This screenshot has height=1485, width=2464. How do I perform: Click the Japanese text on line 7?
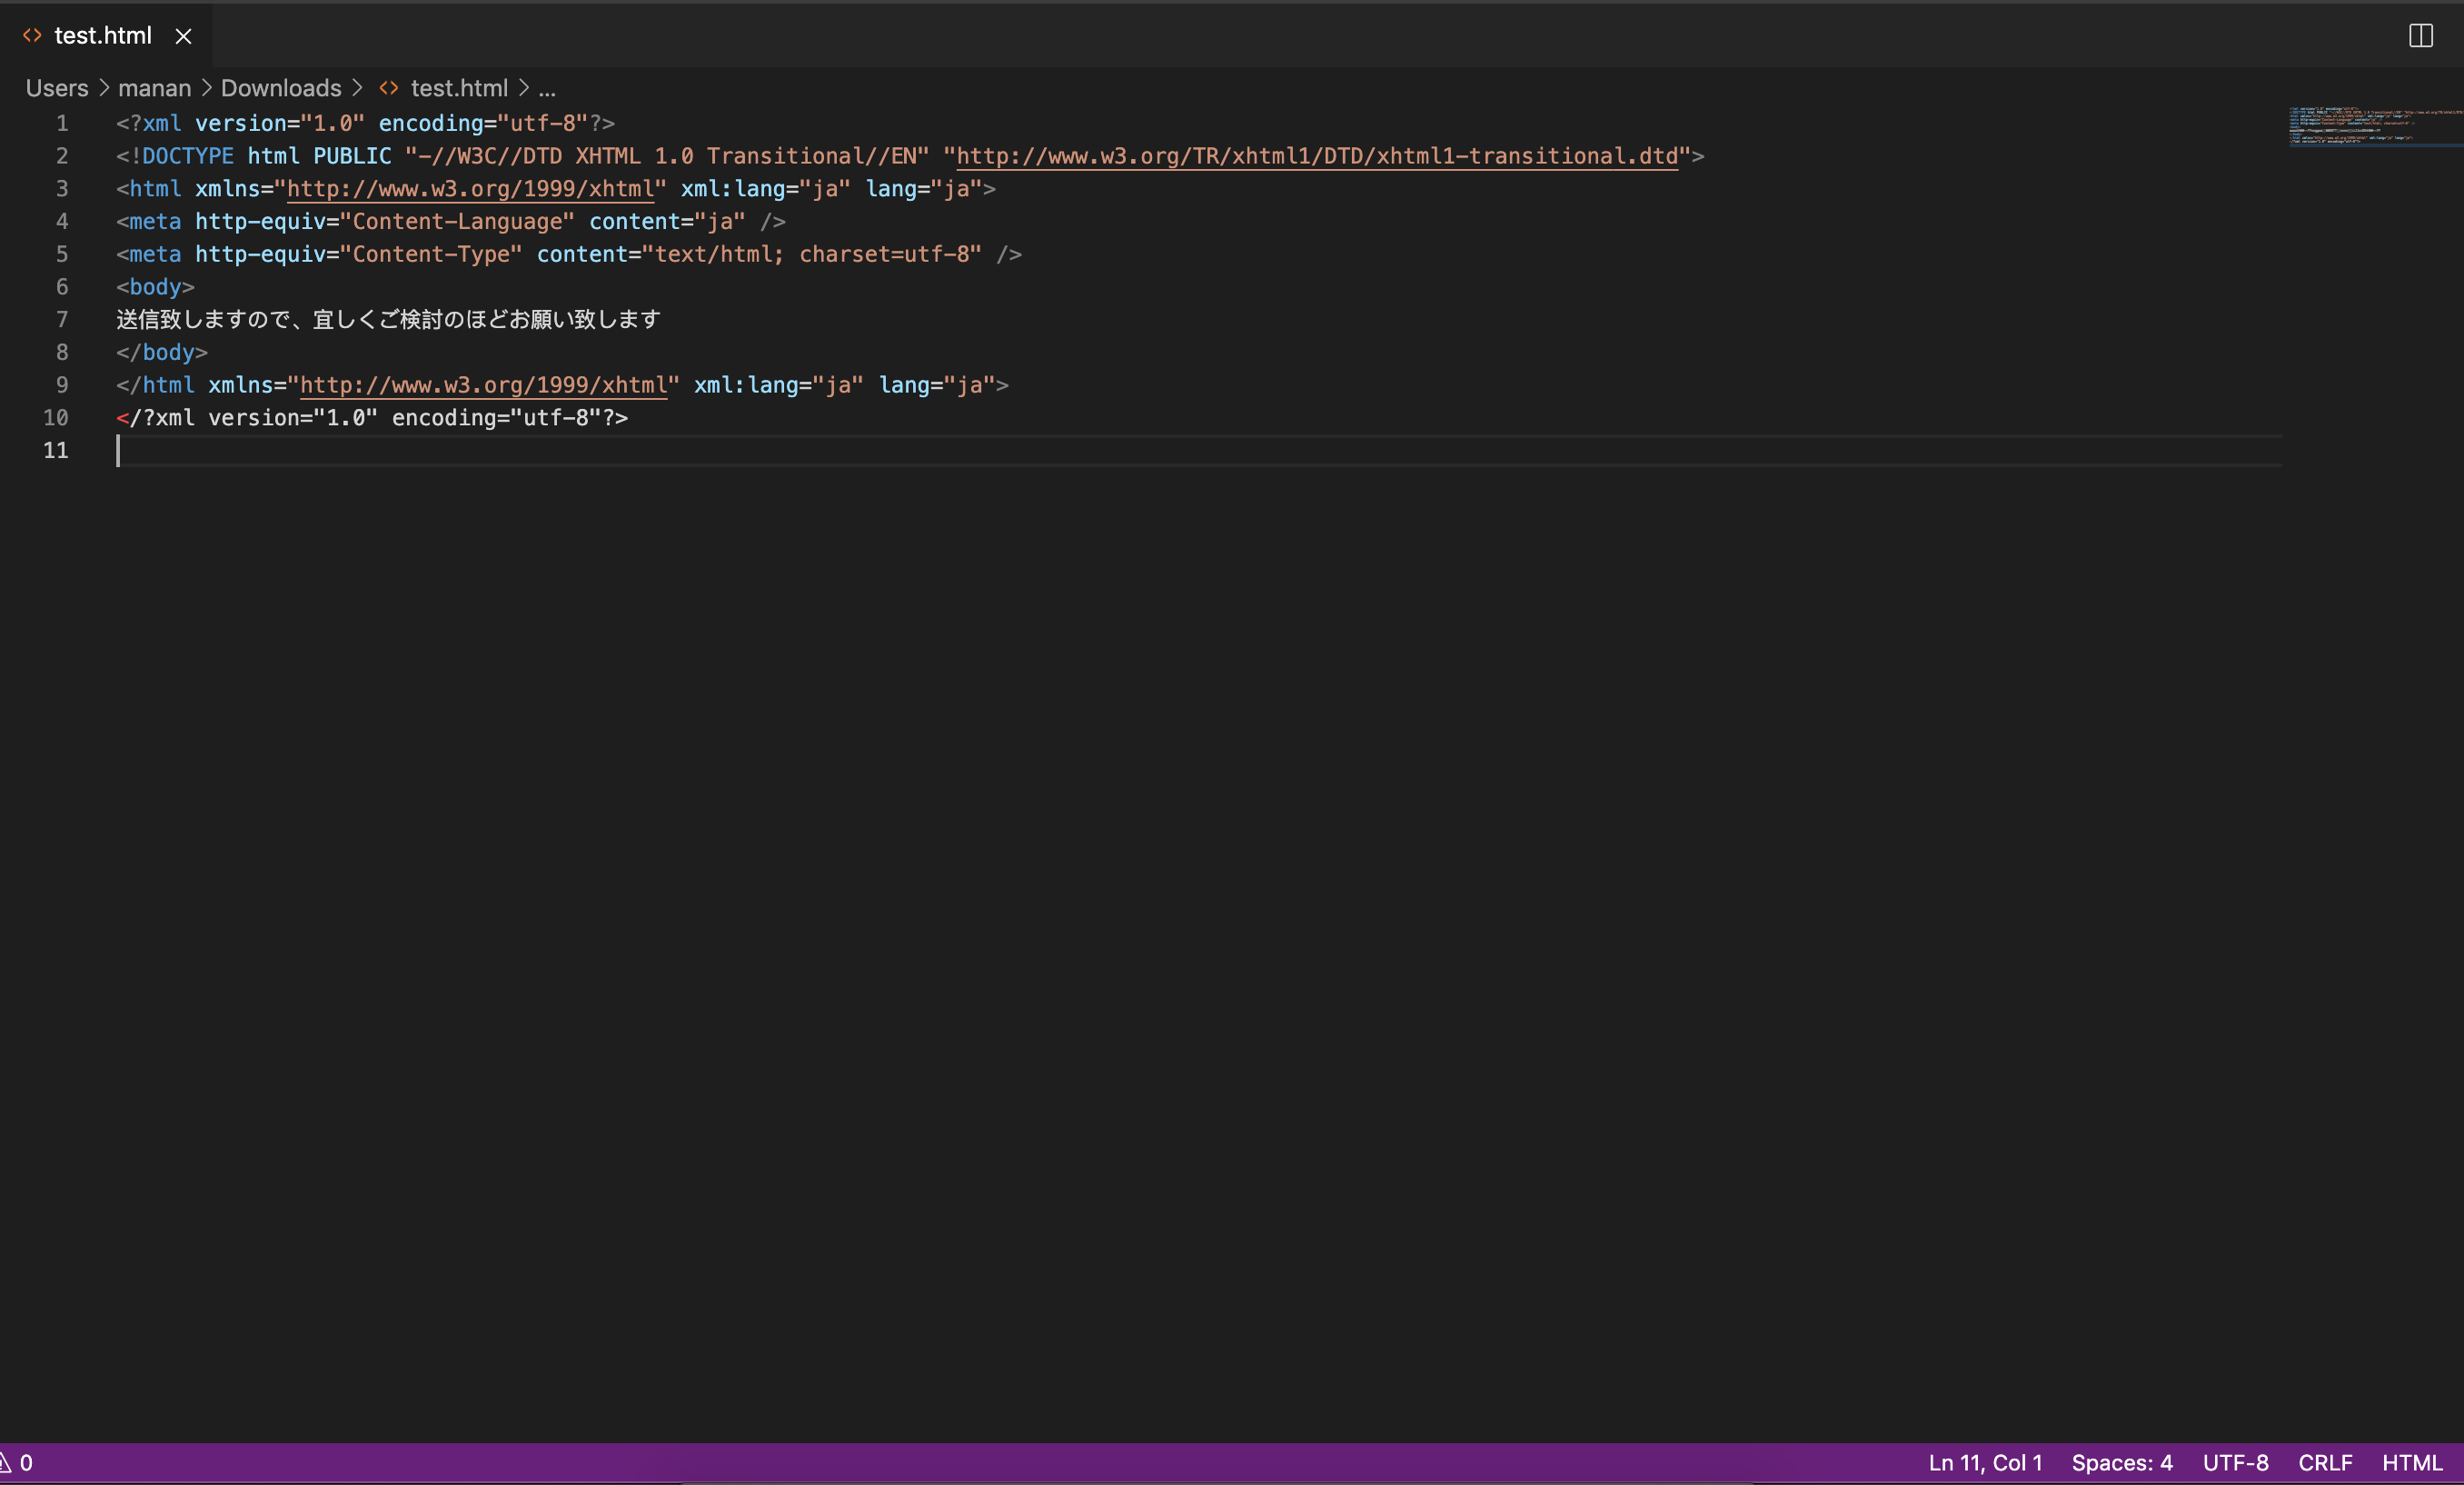point(388,320)
